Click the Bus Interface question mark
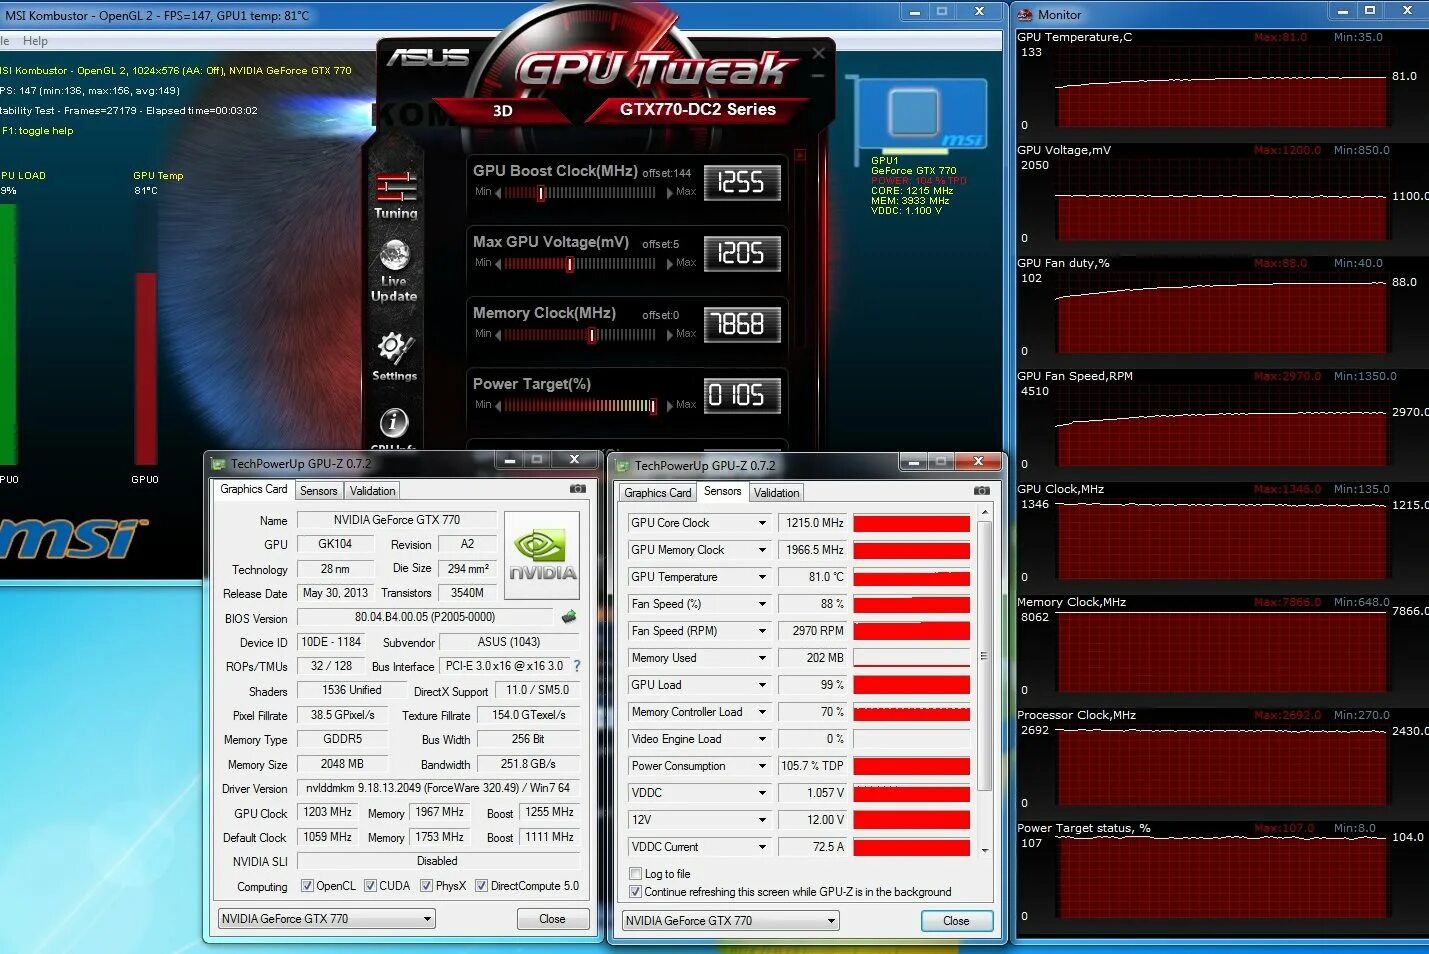 pos(577,666)
